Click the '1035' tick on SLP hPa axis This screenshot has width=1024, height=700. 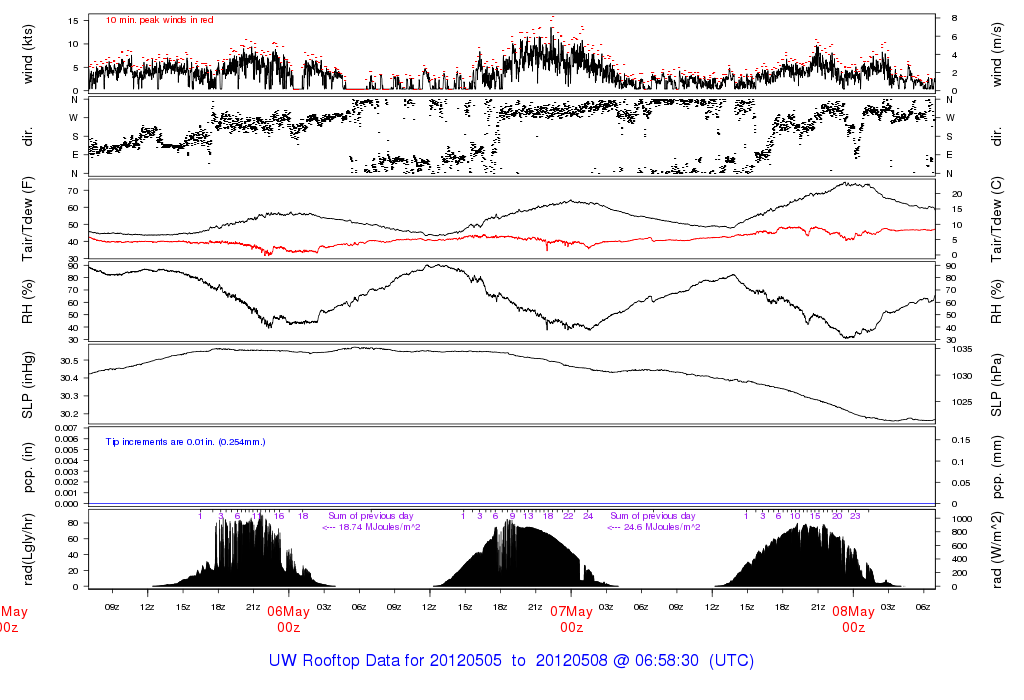(x=962, y=349)
